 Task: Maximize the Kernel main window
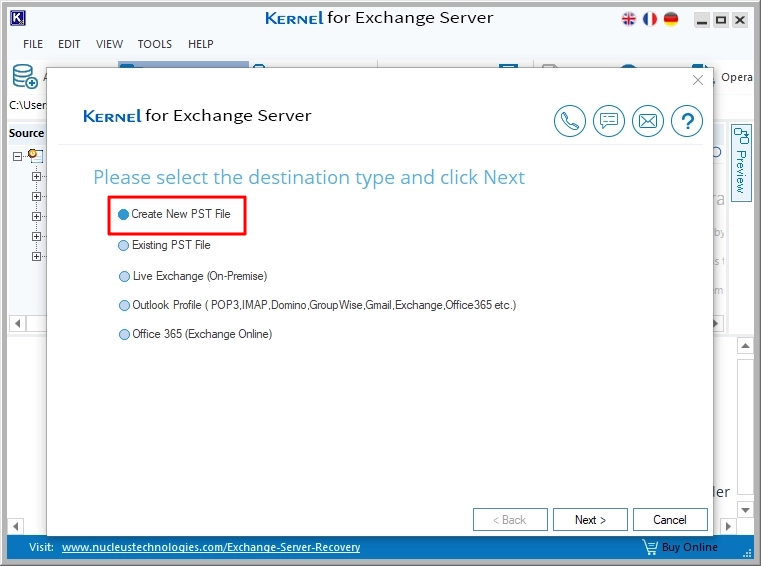(721, 20)
